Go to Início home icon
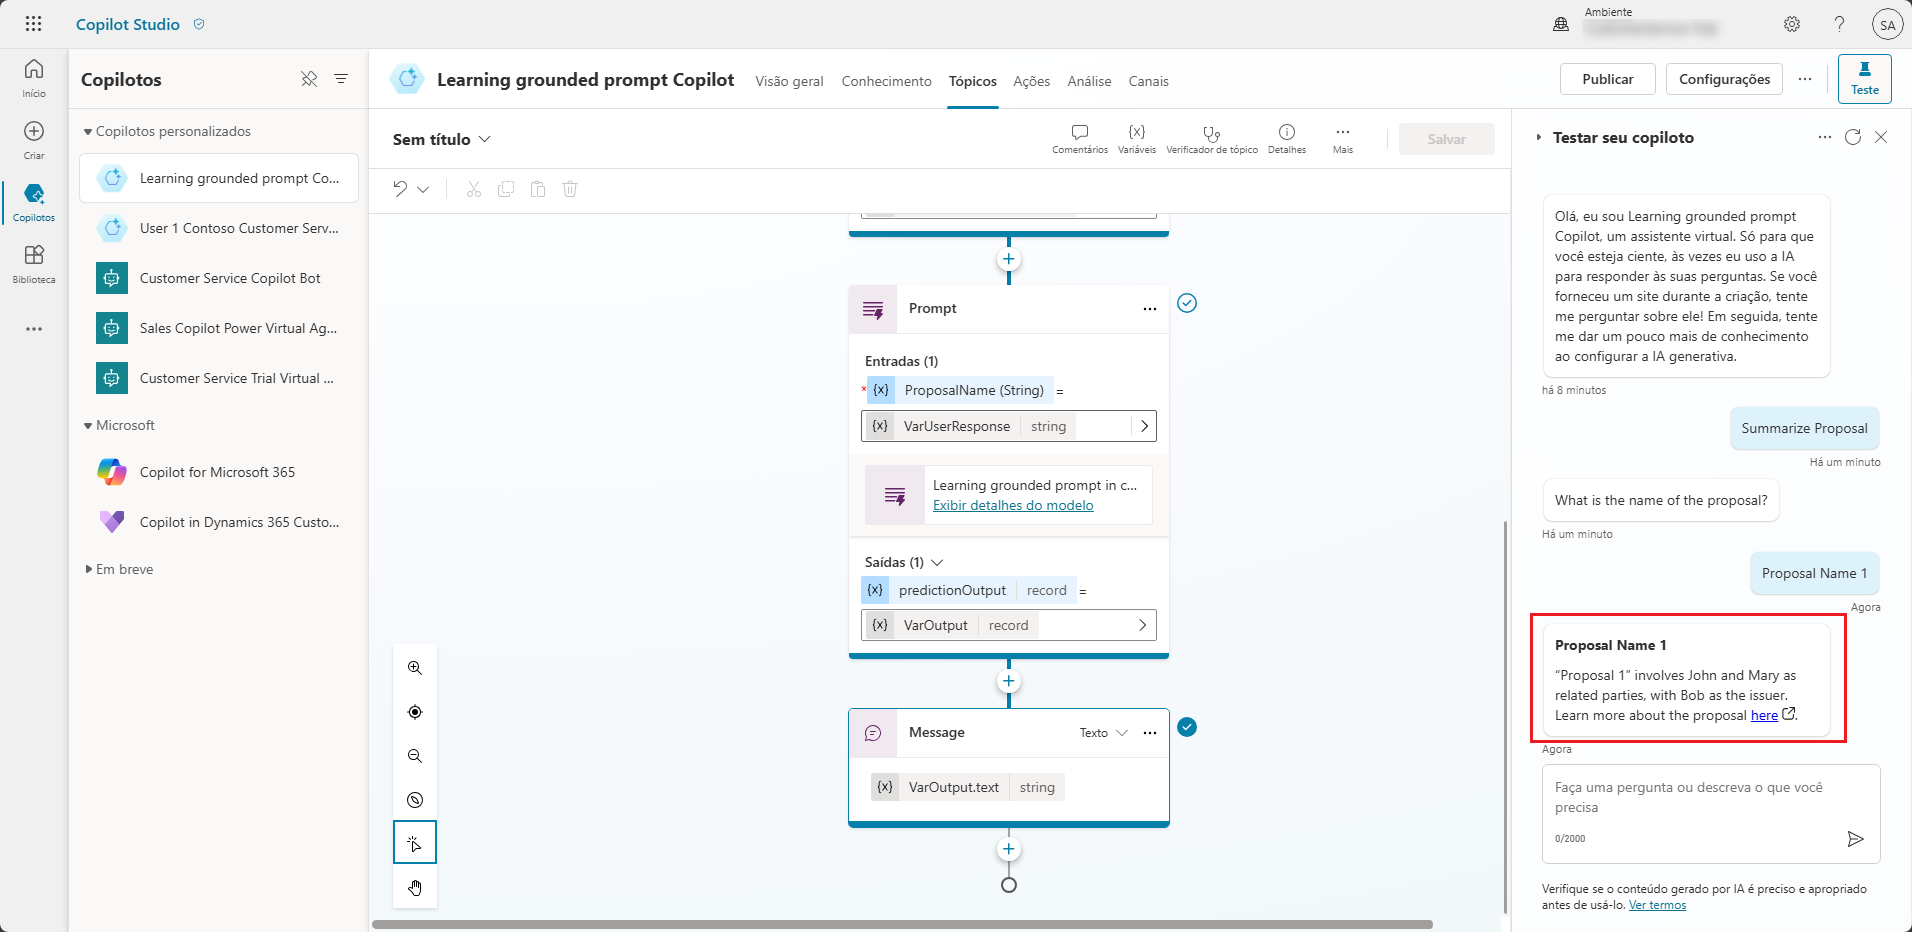Image resolution: width=1912 pixels, height=932 pixels. 34,78
